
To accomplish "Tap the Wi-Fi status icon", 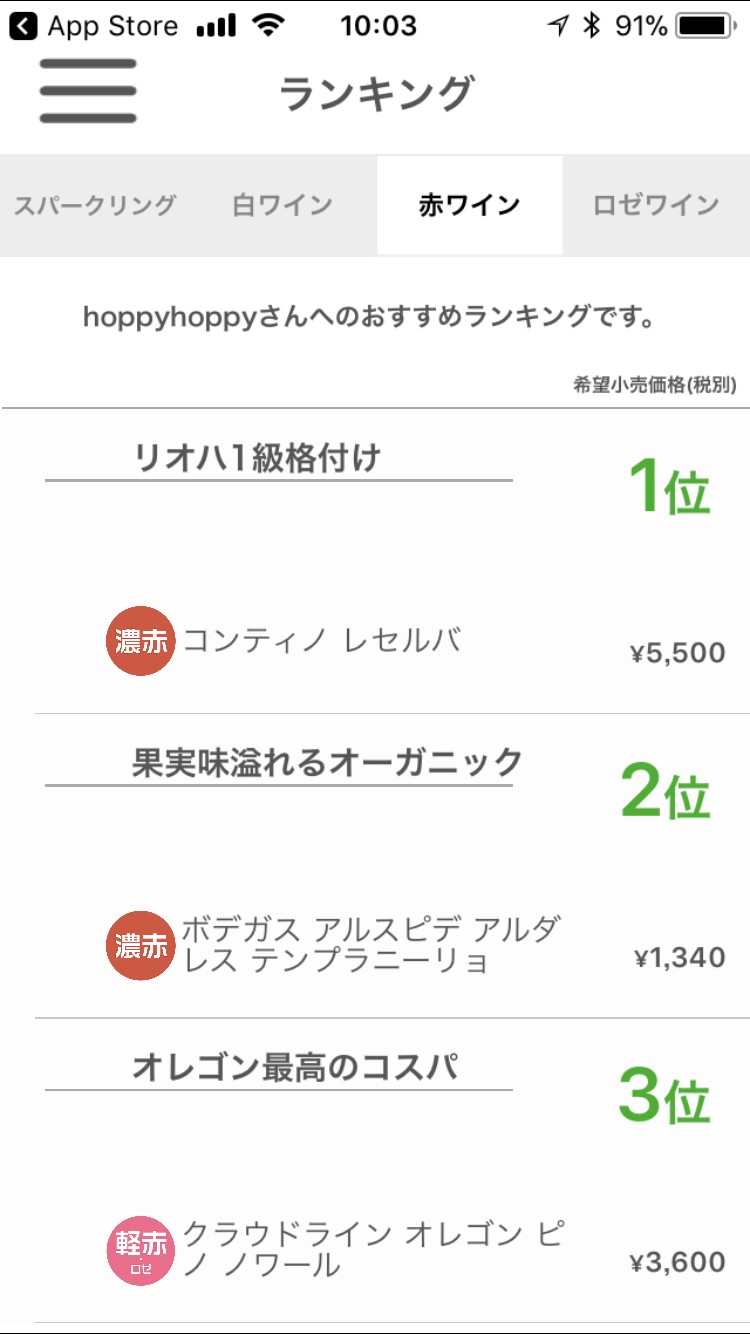I will (268, 26).
